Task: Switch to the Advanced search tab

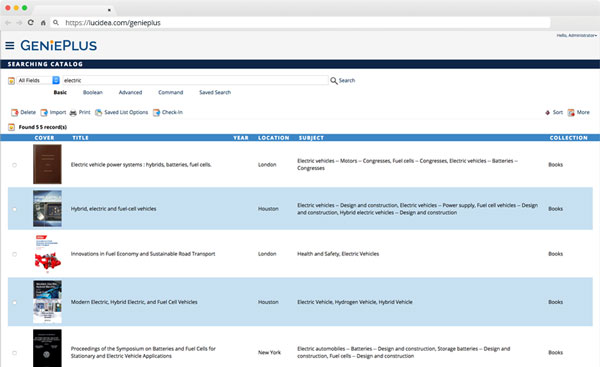Action: pyautogui.click(x=130, y=92)
